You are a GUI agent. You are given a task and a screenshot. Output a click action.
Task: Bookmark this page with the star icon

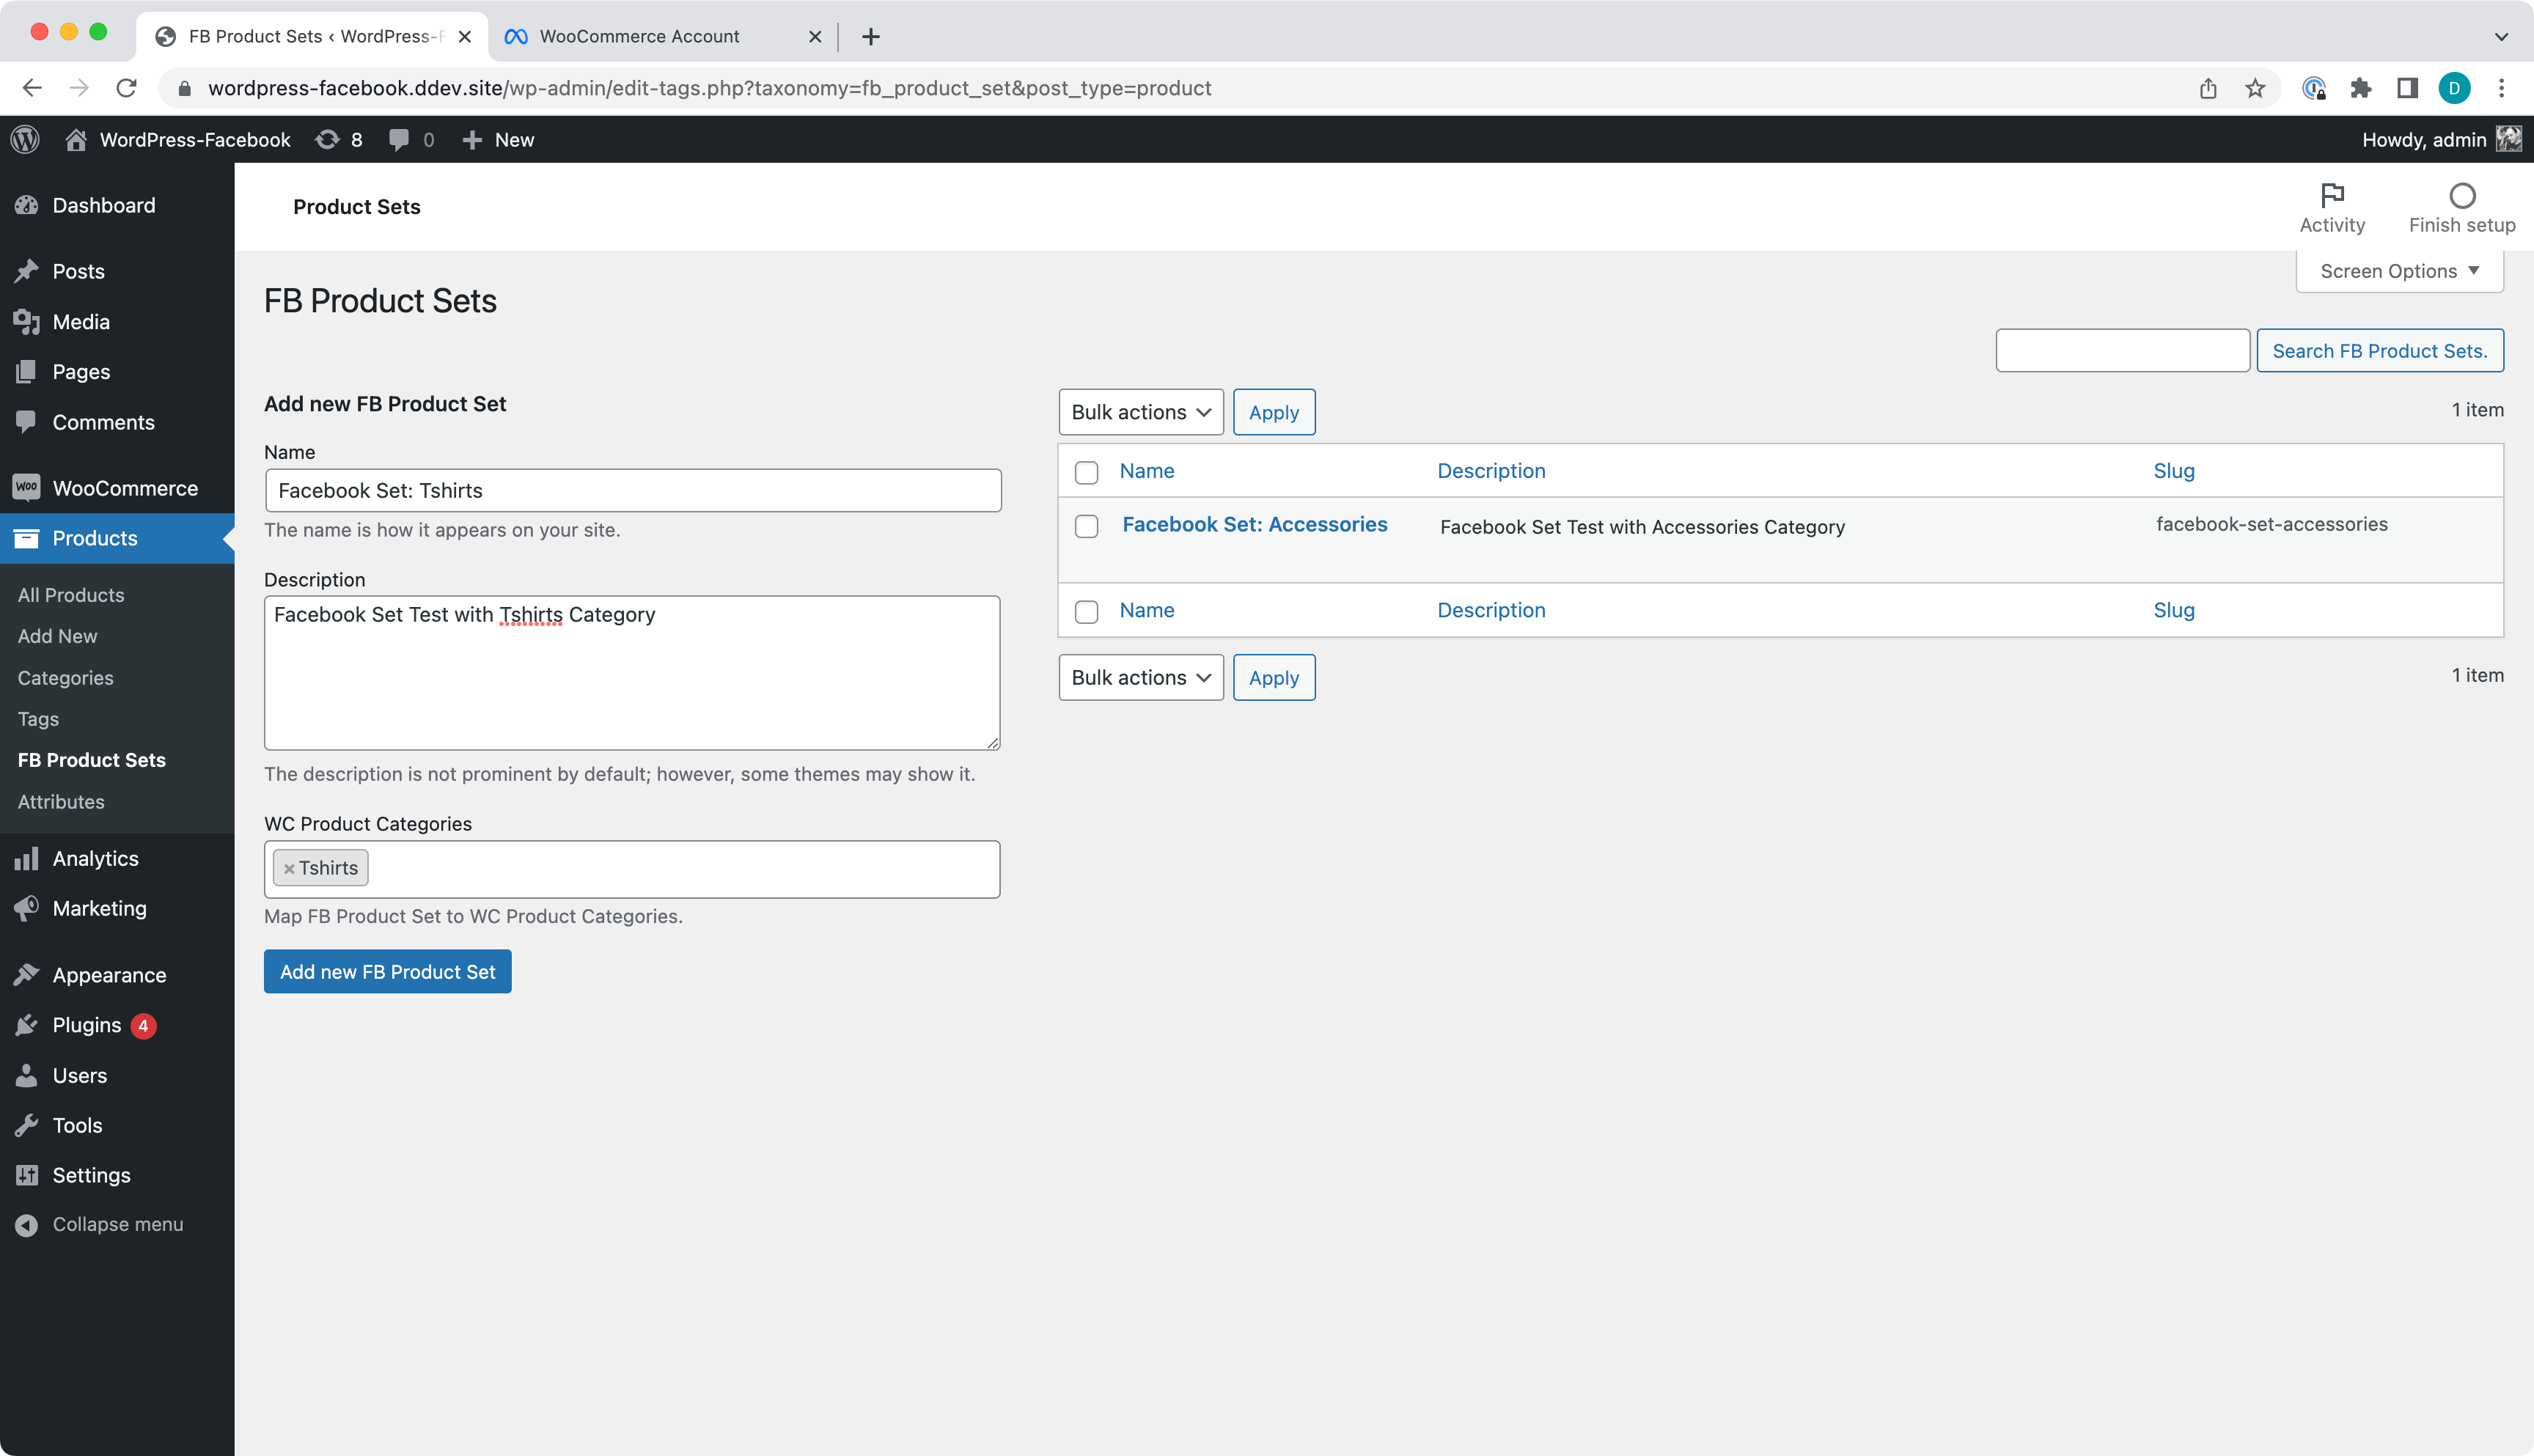click(2254, 88)
